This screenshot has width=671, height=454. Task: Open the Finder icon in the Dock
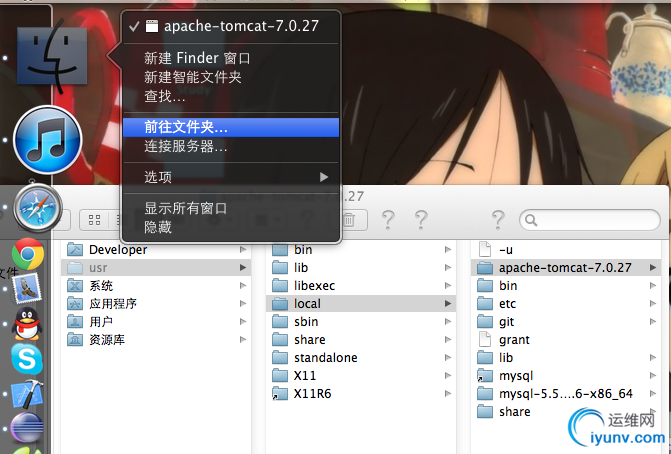click(52, 56)
